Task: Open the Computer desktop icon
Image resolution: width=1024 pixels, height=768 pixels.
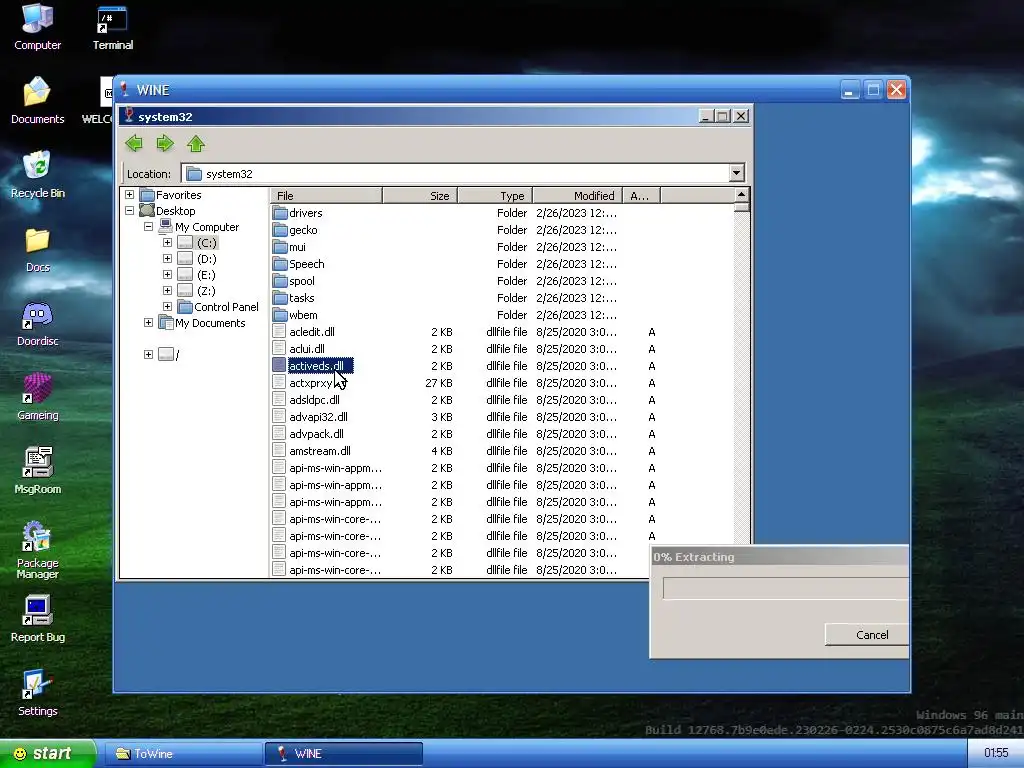Action: [x=37, y=26]
